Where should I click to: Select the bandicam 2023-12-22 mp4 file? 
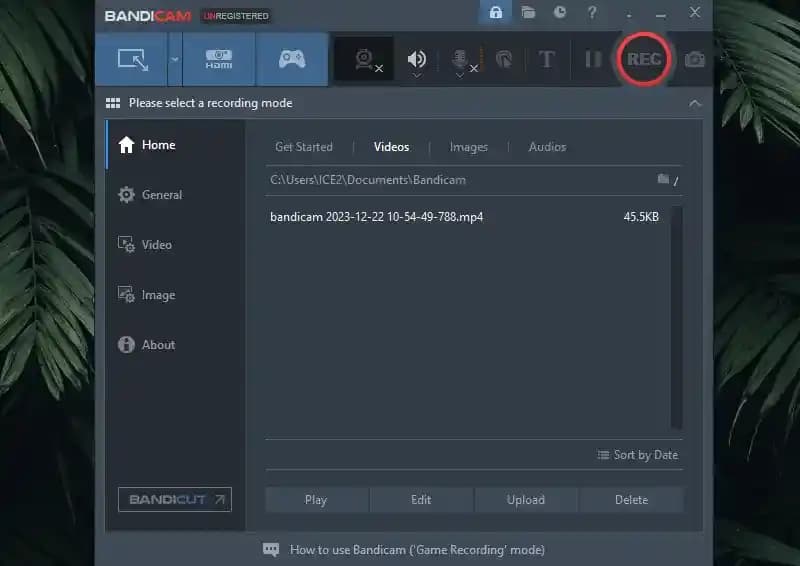[x=376, y=217]
